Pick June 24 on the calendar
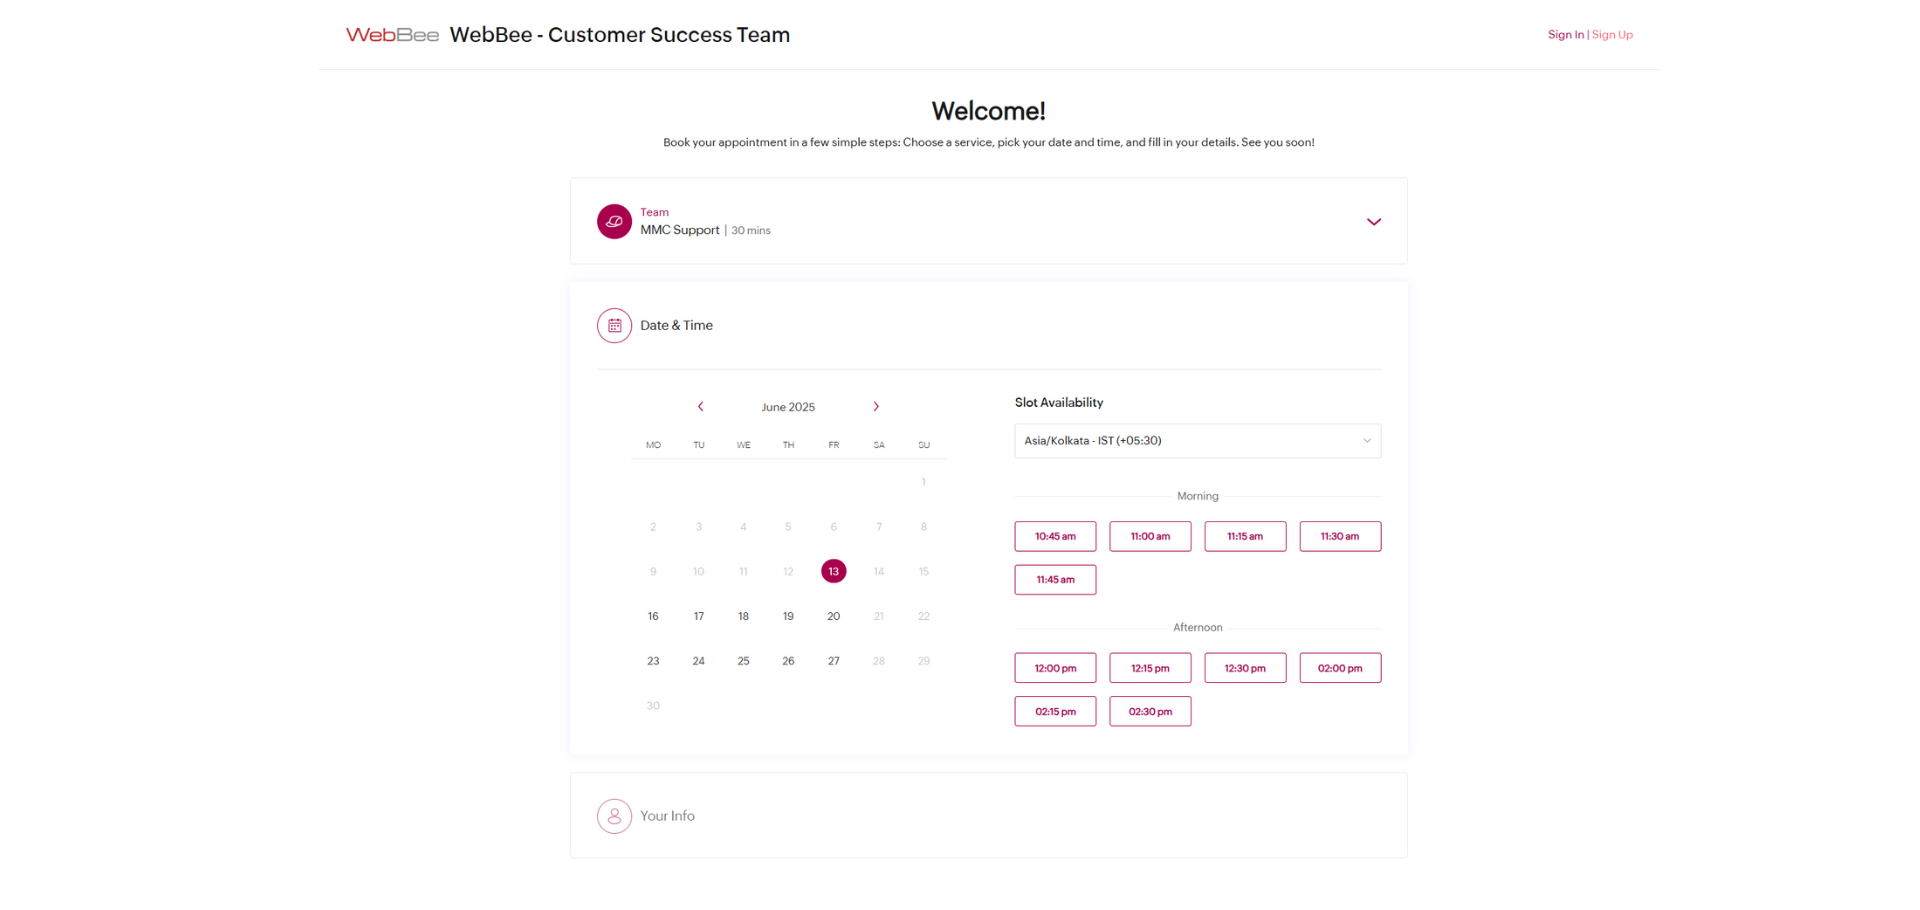 pyautogui.click(x=699, y=661)
